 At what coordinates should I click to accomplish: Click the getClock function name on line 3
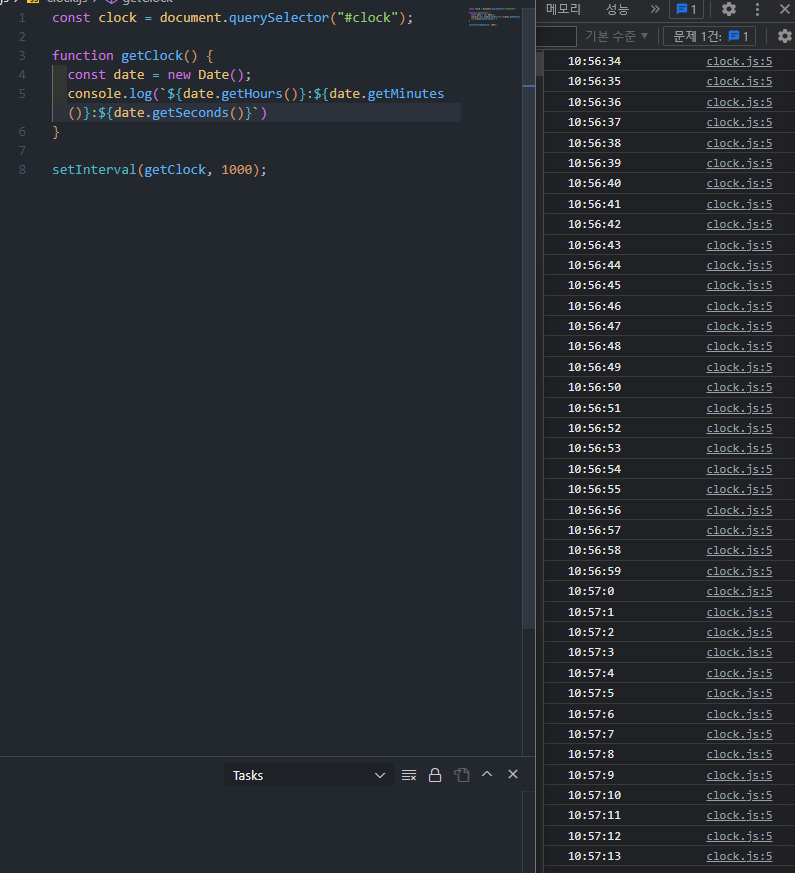tap(151, 56)
